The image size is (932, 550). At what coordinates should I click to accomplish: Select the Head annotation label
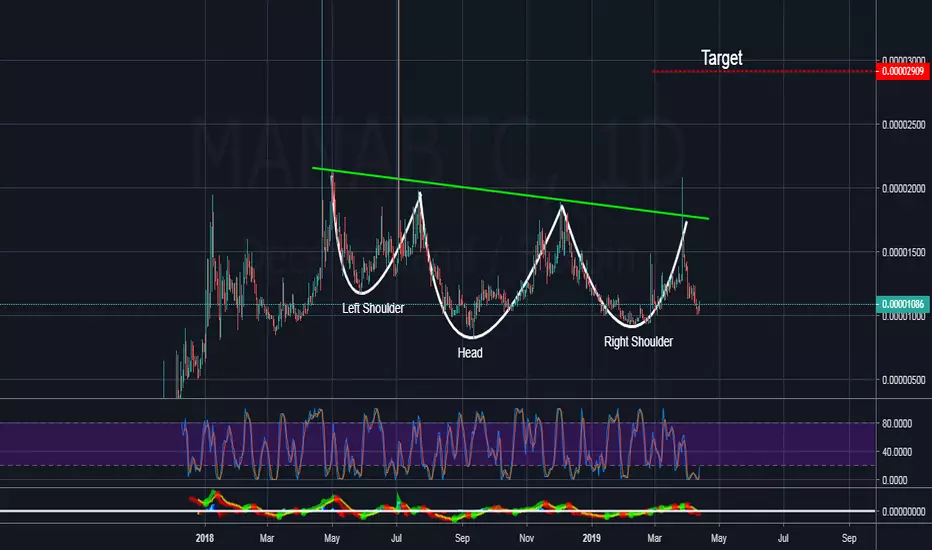[470, 353]
